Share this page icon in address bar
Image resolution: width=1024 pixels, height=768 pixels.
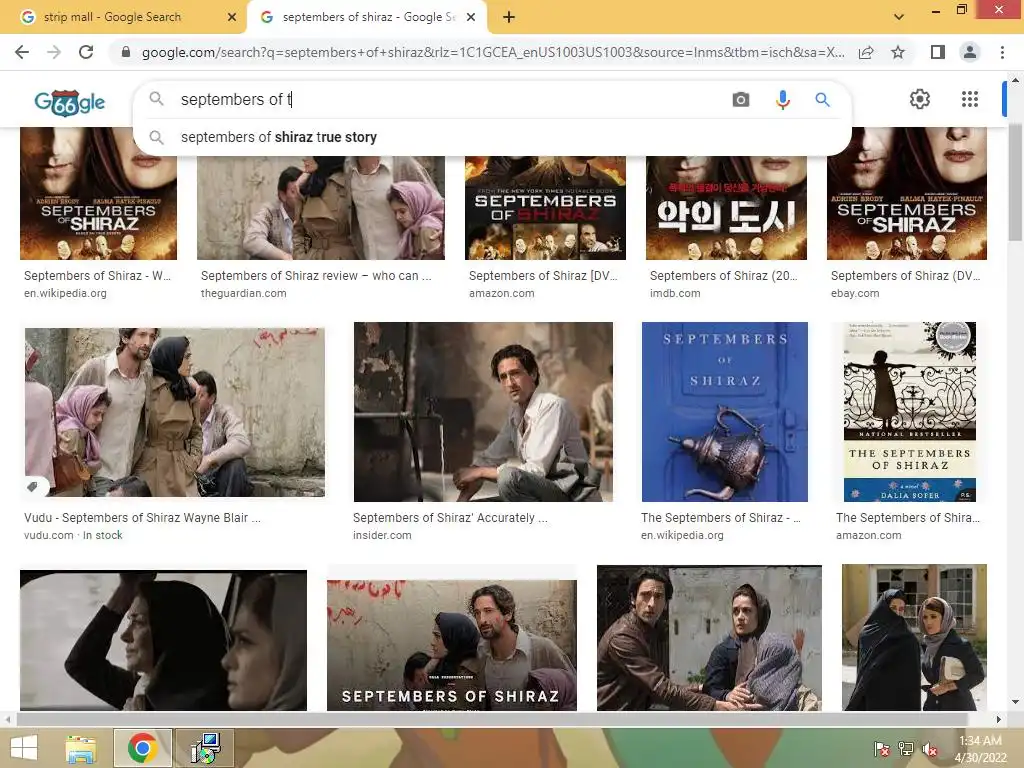866,52
